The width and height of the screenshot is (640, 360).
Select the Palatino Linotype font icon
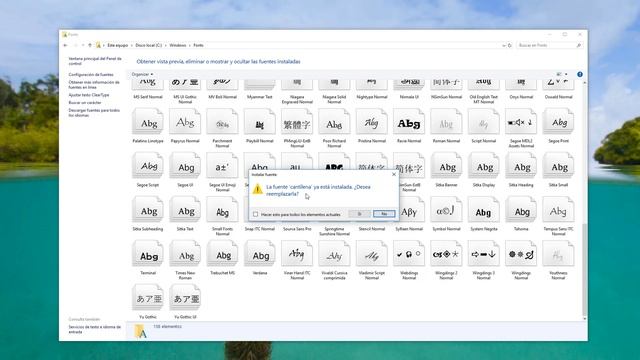148,122
